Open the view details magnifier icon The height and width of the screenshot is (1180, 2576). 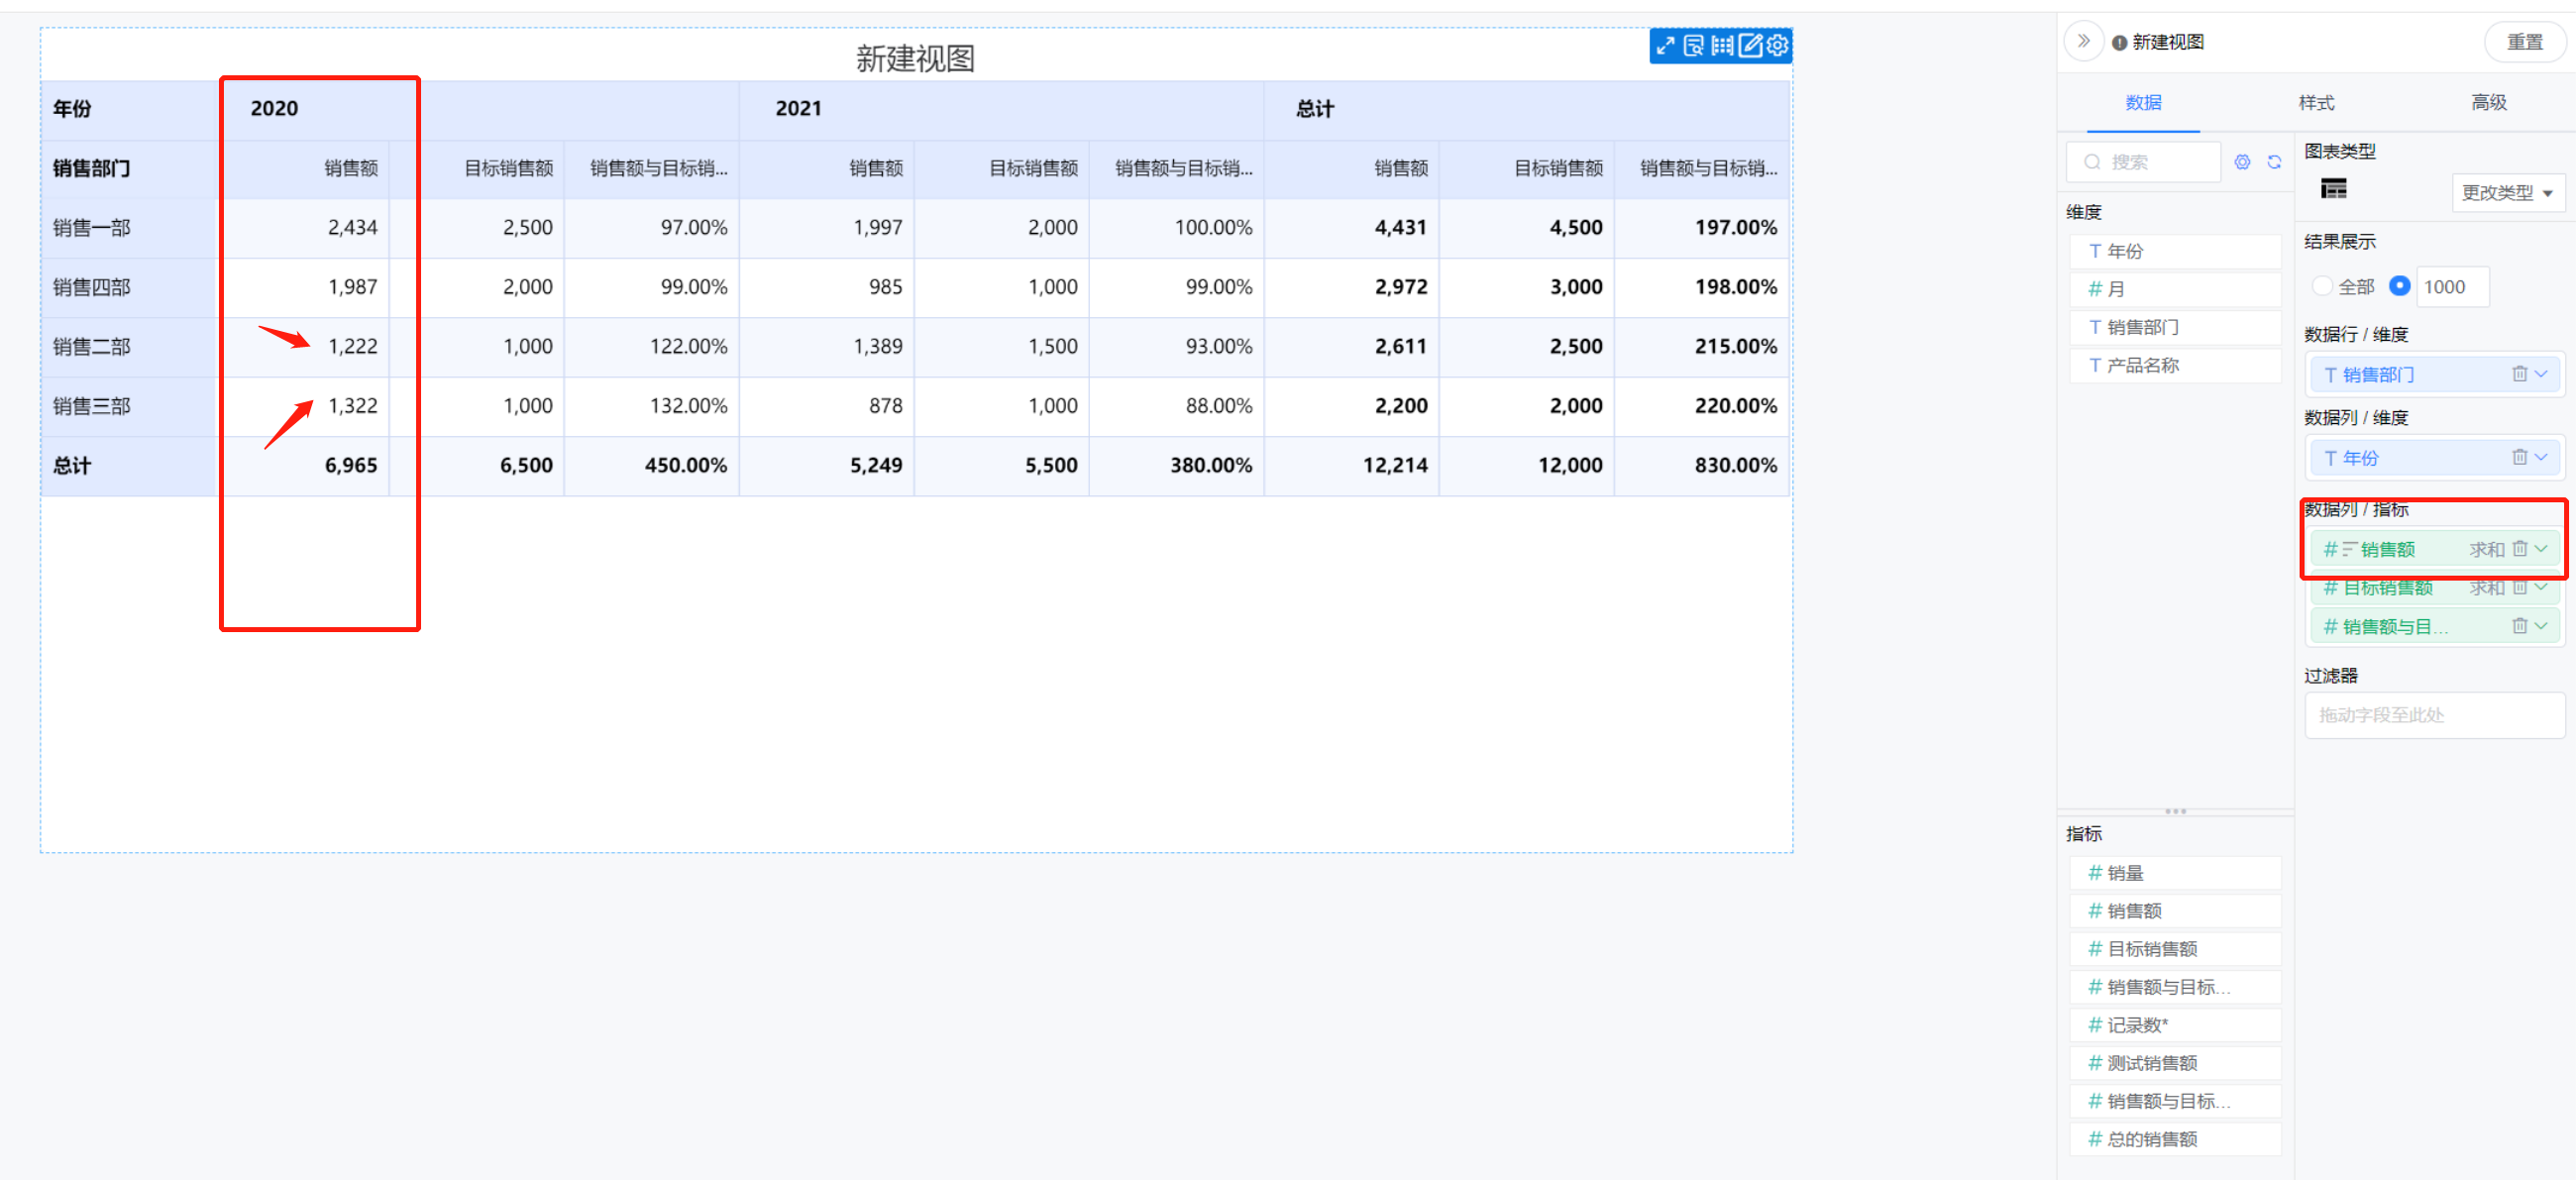click(1693, 46)
